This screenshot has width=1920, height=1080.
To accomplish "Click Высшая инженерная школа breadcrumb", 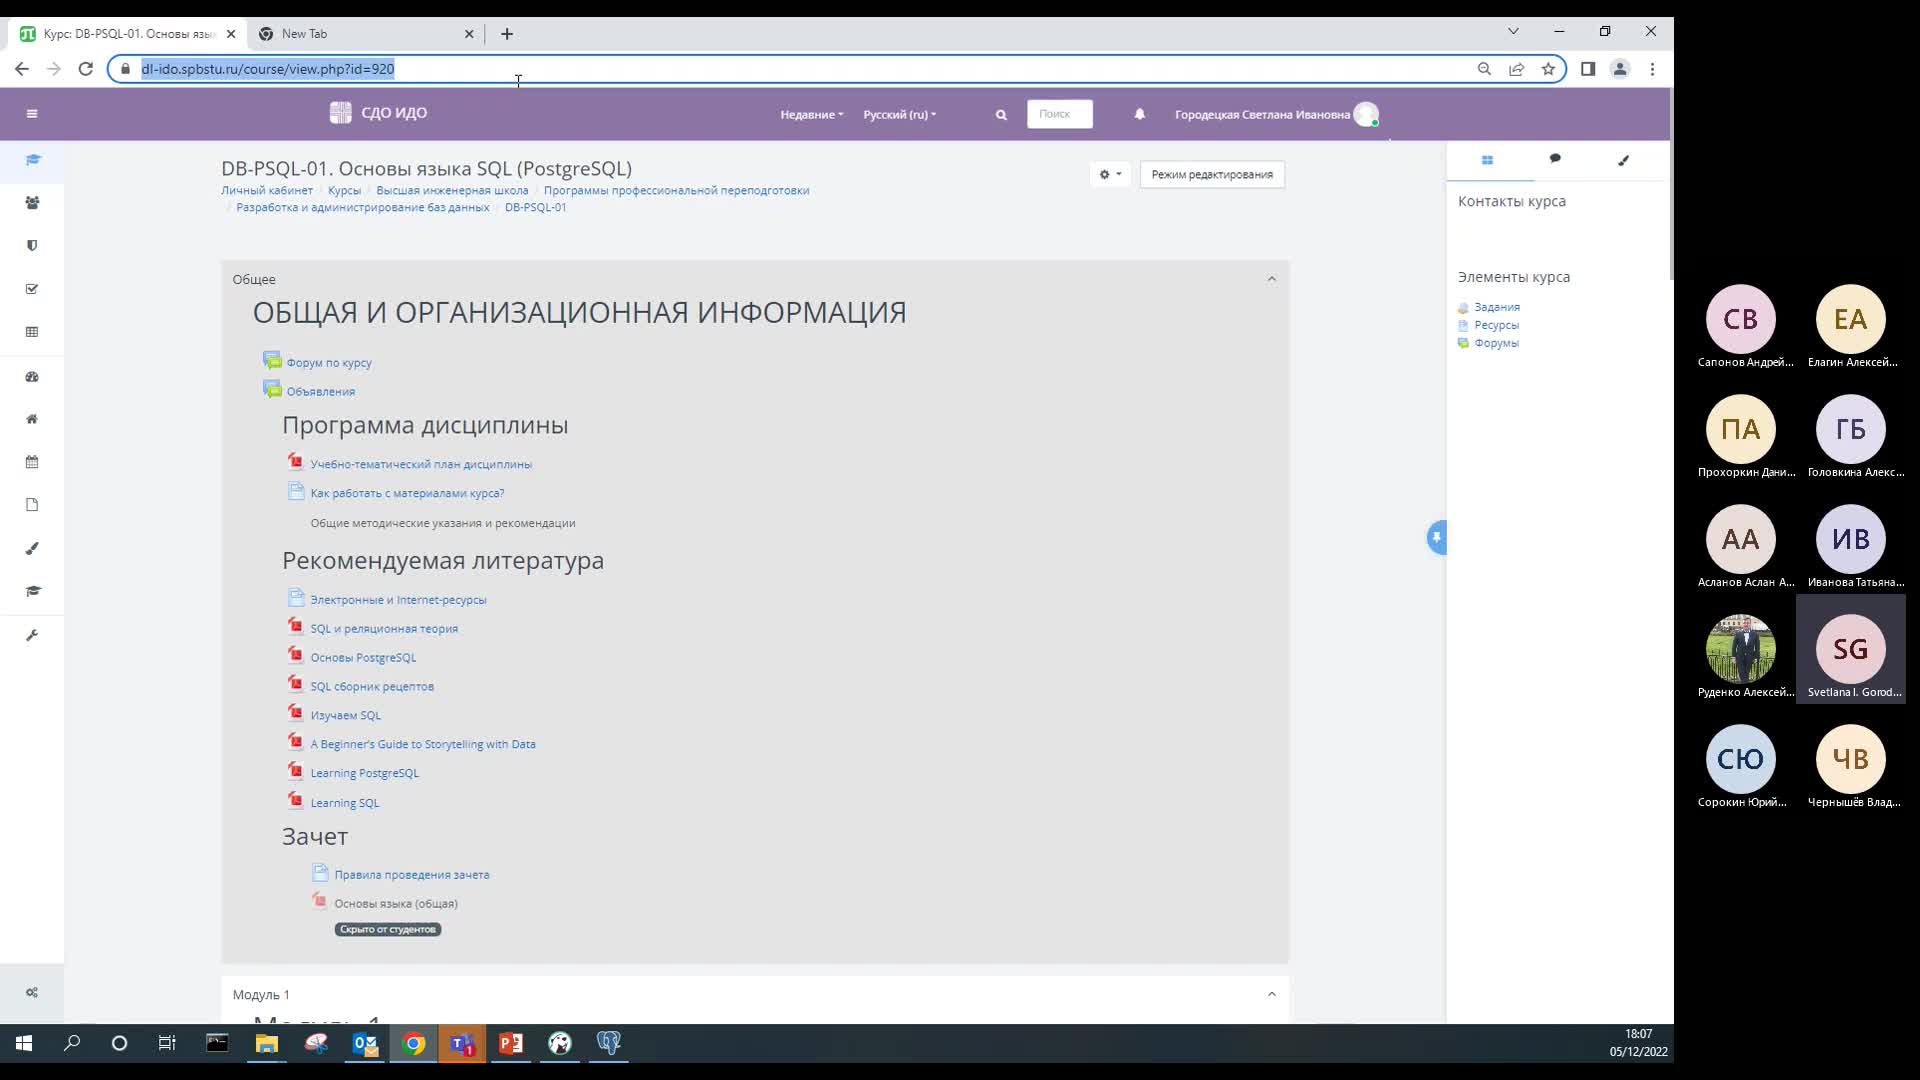I will point(452,191).
